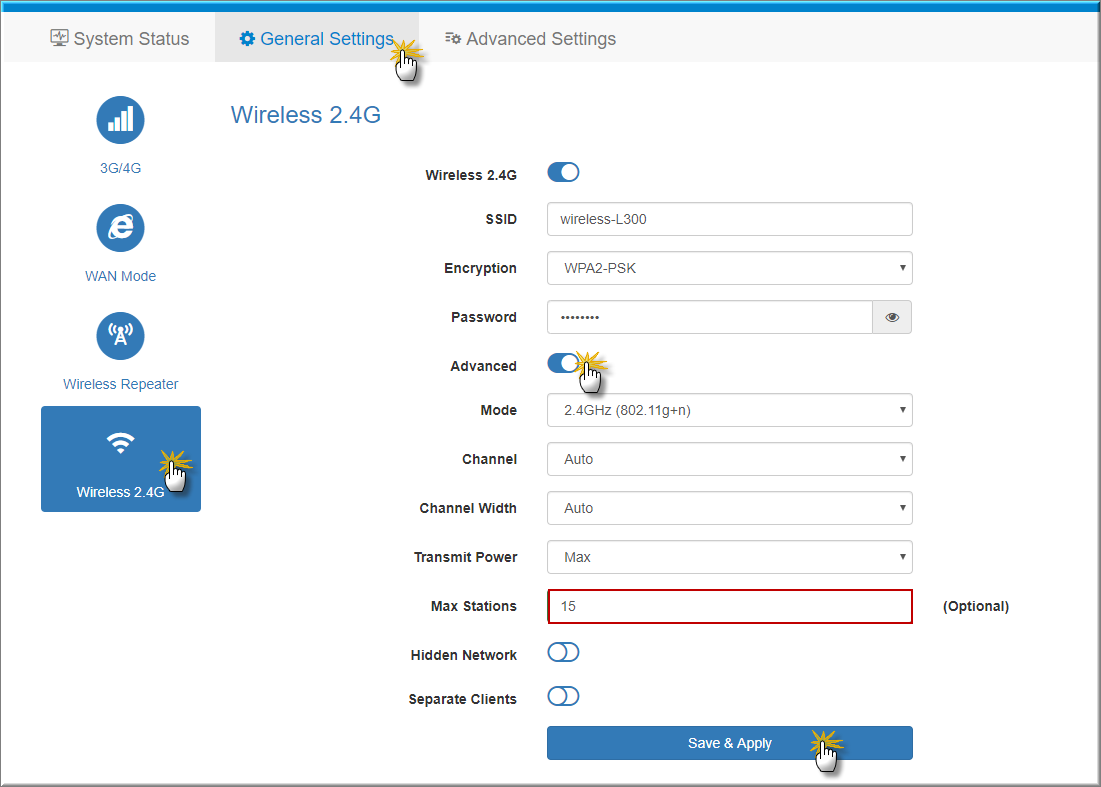
Task: Open the Channel Width dropdown
Action: click(x=729, y=508)
